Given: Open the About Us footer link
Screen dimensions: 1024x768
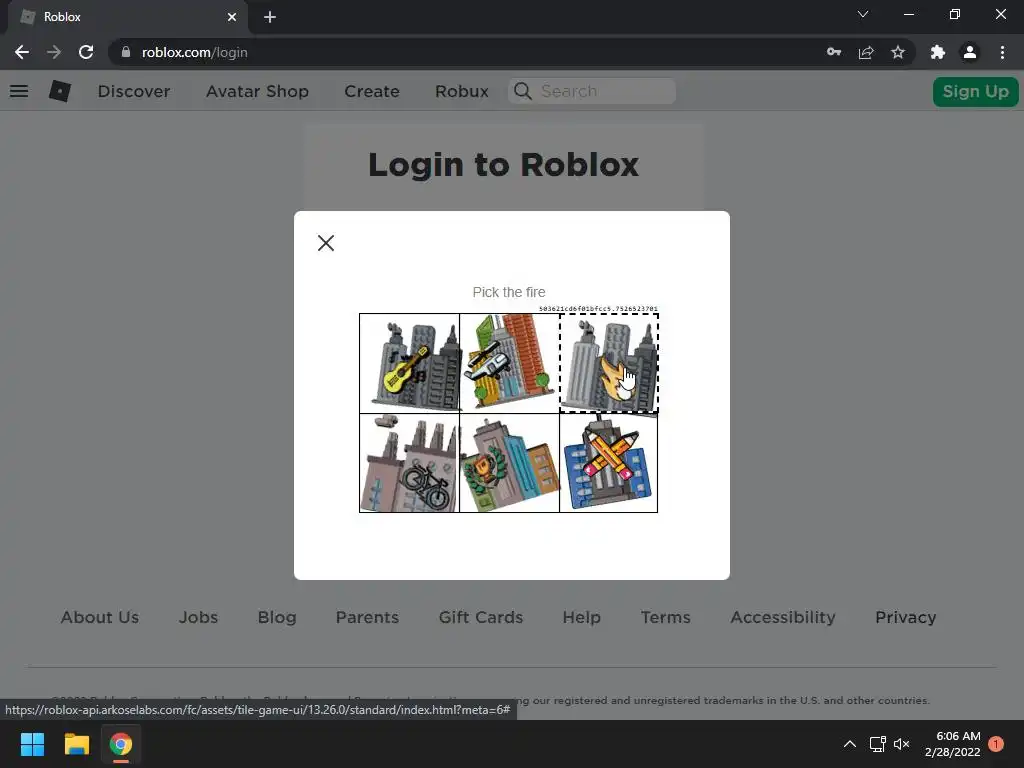Looking at the screenshot, I should tap(100, 617).
